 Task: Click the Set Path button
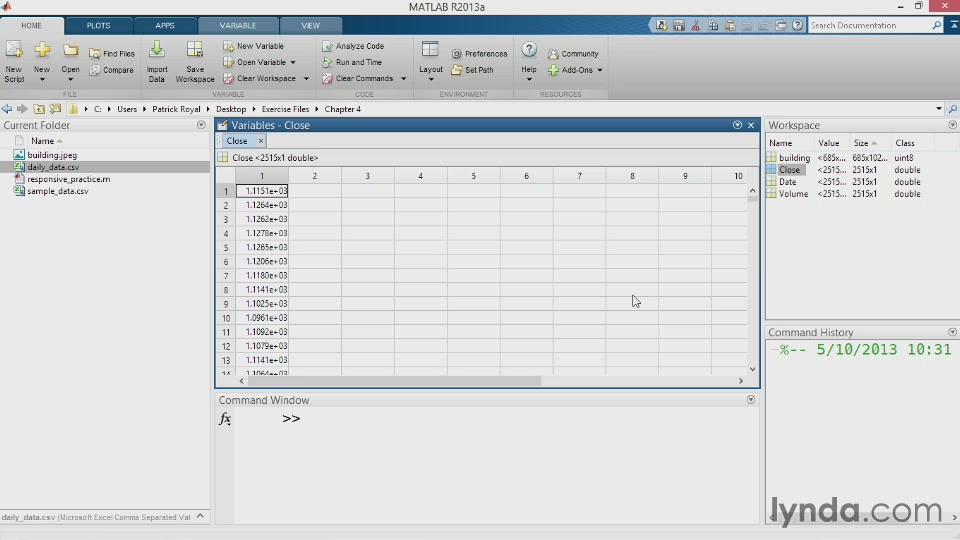tap(472, 70)
